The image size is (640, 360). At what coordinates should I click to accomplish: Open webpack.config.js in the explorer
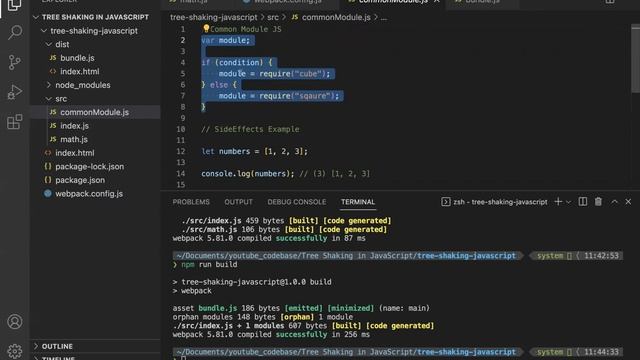(x=89, y=194)
